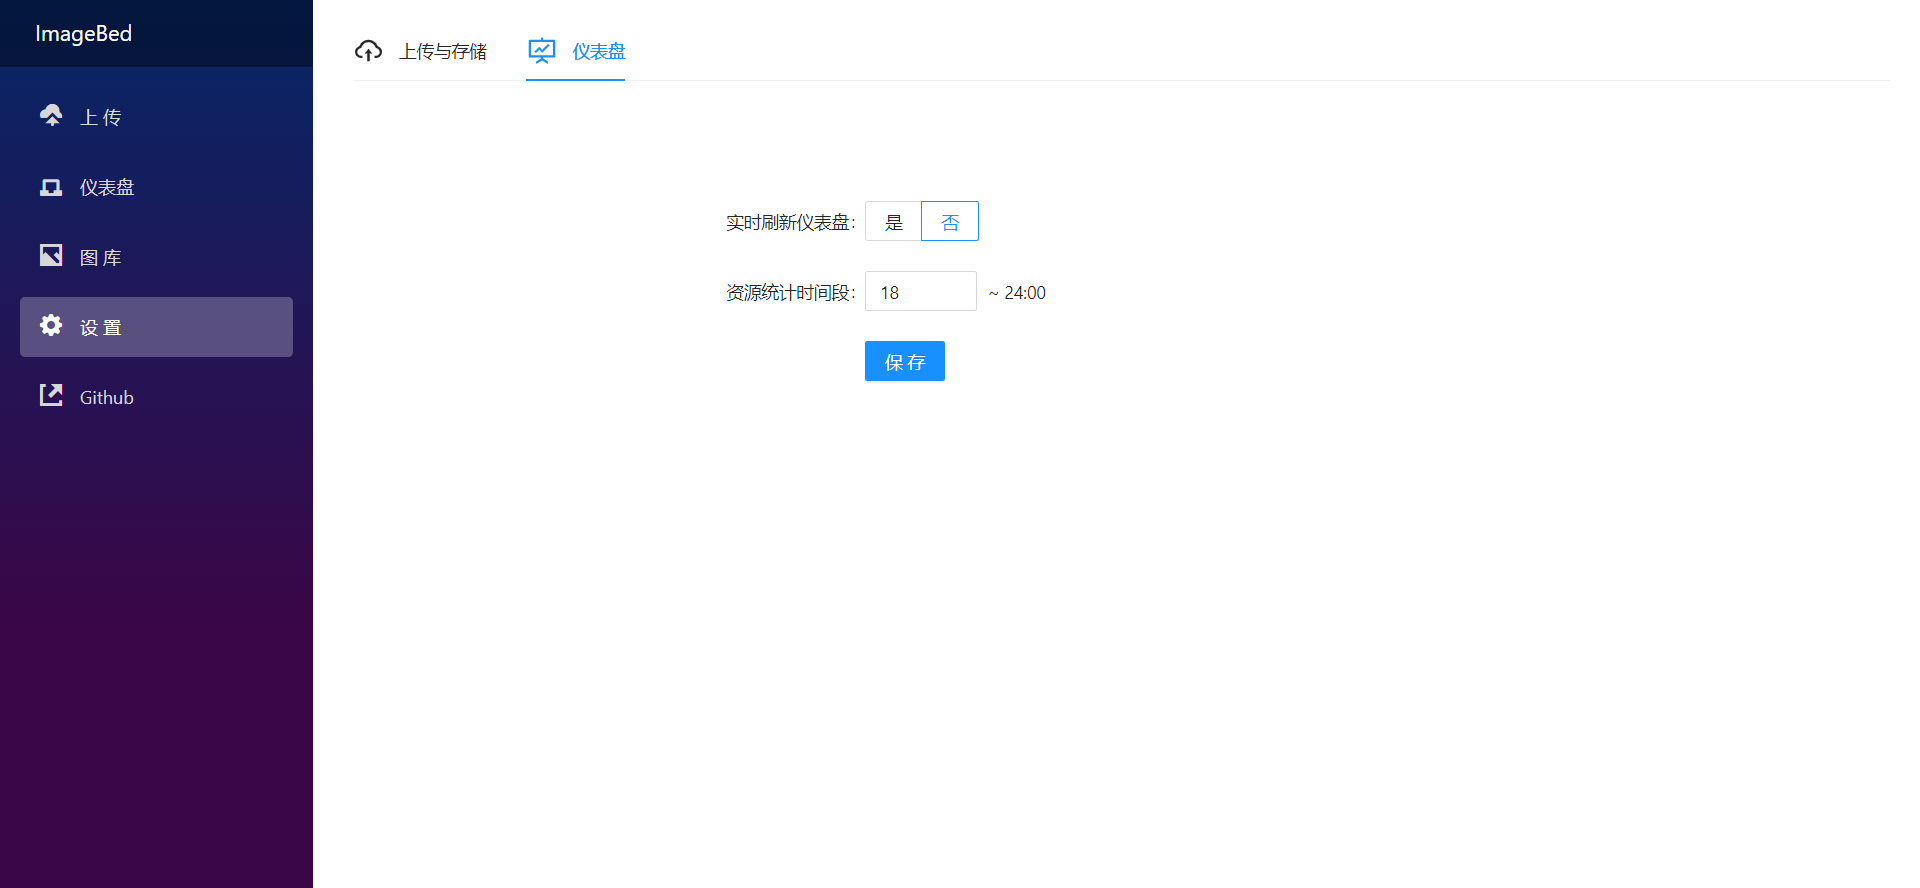The height and width of the screenshot is (888, 1920).
Task: Switch to the 仪表盘 settings tab
Action: tap(598, 52)
